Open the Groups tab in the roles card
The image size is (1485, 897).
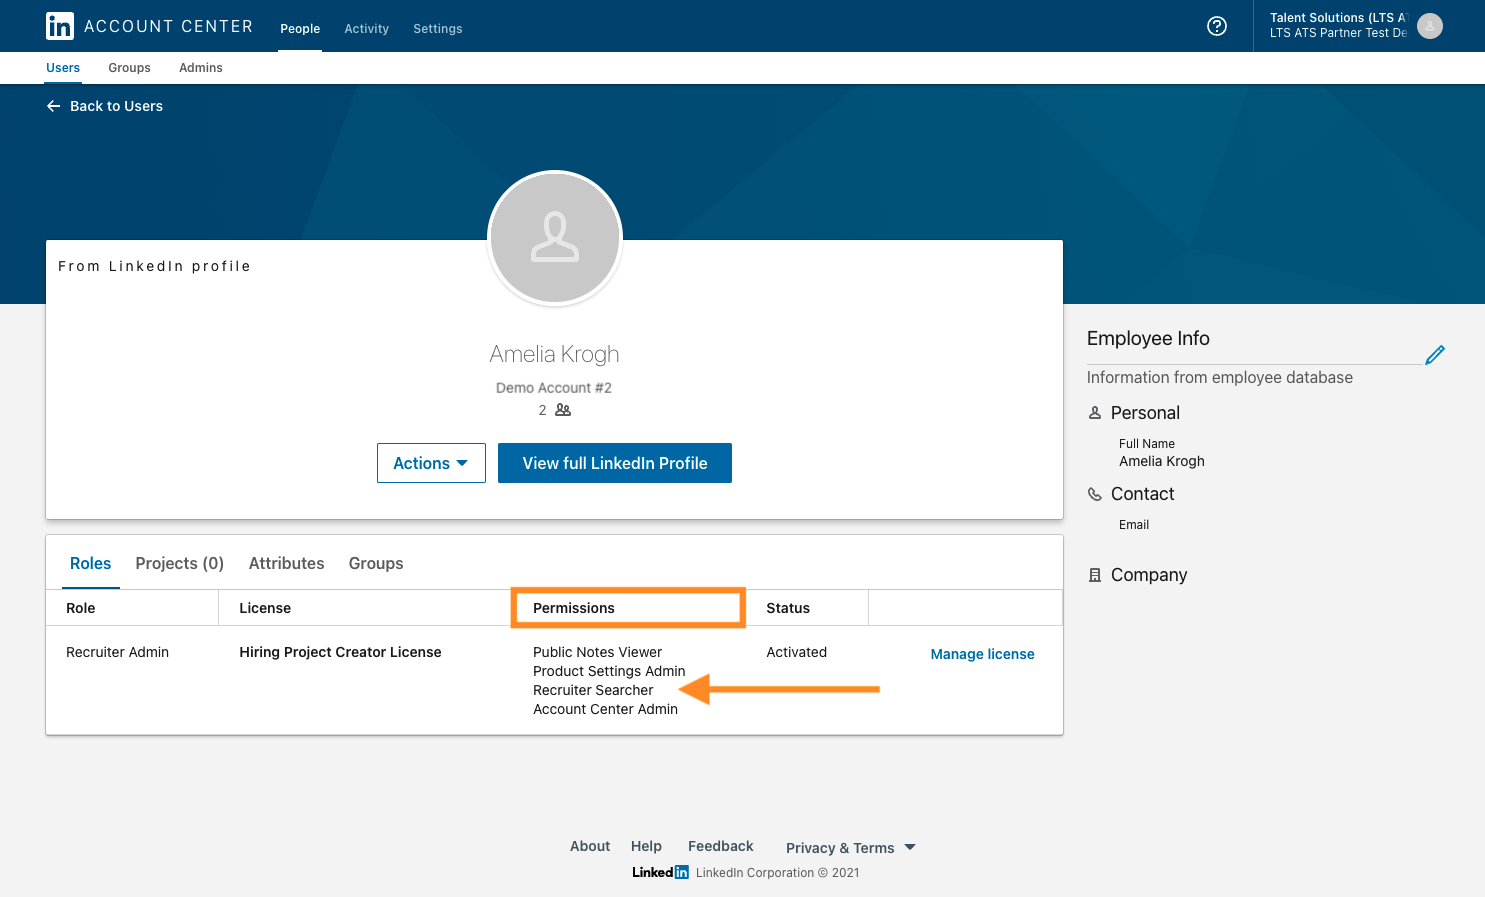[376, 564]
